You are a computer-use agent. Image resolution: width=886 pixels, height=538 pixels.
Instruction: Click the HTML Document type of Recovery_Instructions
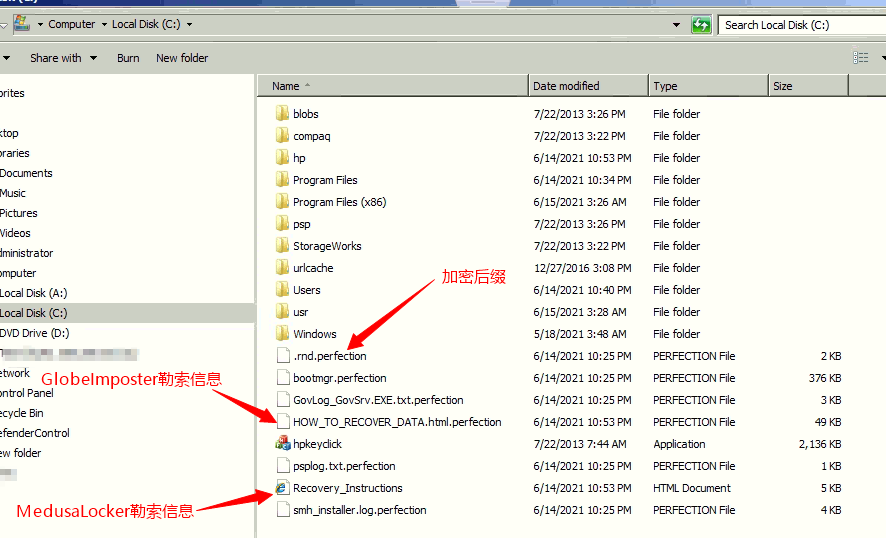click(x=692, y=488)
